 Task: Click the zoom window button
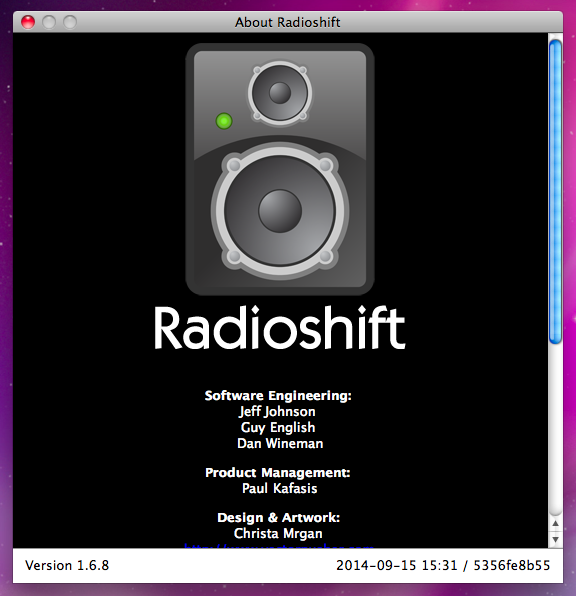point(70,22)
